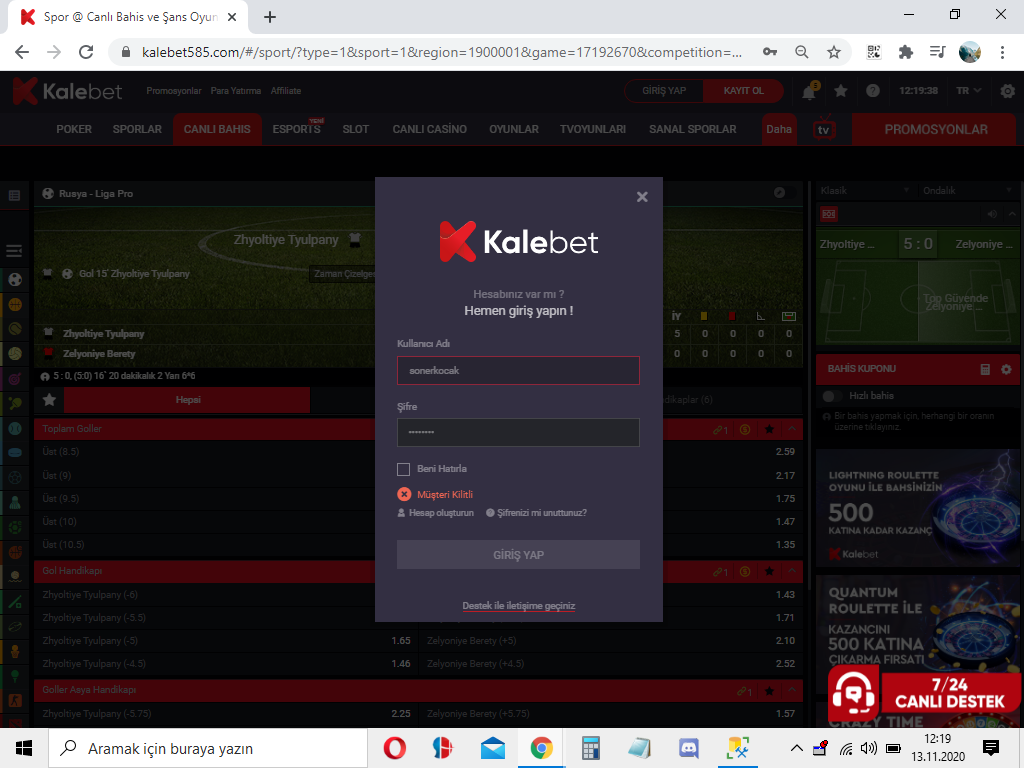Click the Kalebet logo in the header
This screenshot has width=1024, height=768.
tap(67, 91)
